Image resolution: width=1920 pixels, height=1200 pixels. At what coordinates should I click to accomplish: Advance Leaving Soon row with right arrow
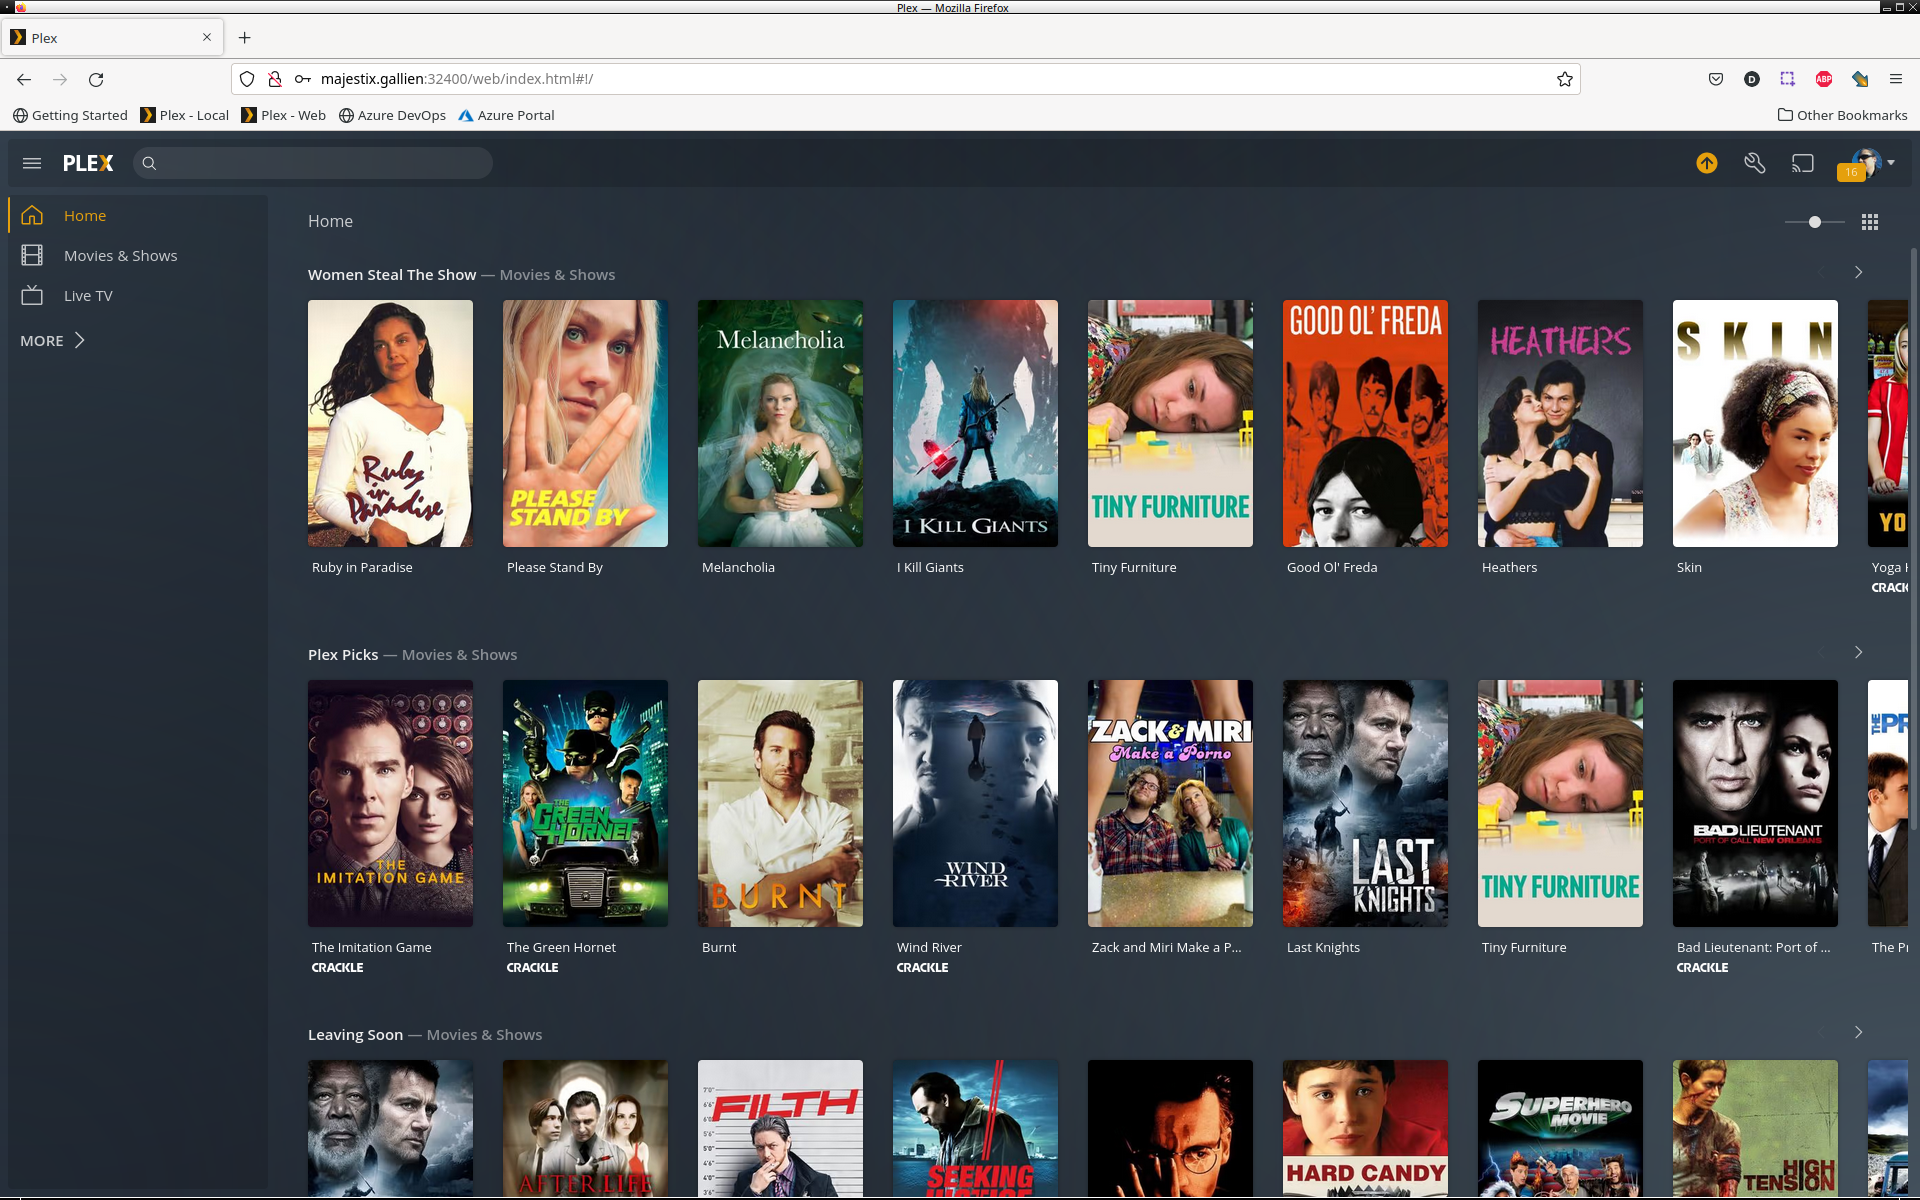tap(1859, 1032)
